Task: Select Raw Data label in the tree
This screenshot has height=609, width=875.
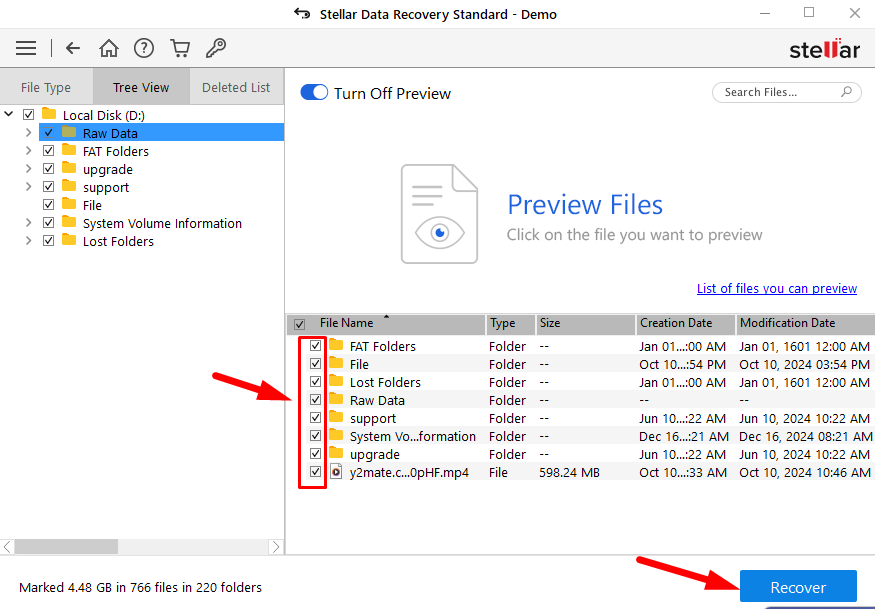Action: pos(110,133)
